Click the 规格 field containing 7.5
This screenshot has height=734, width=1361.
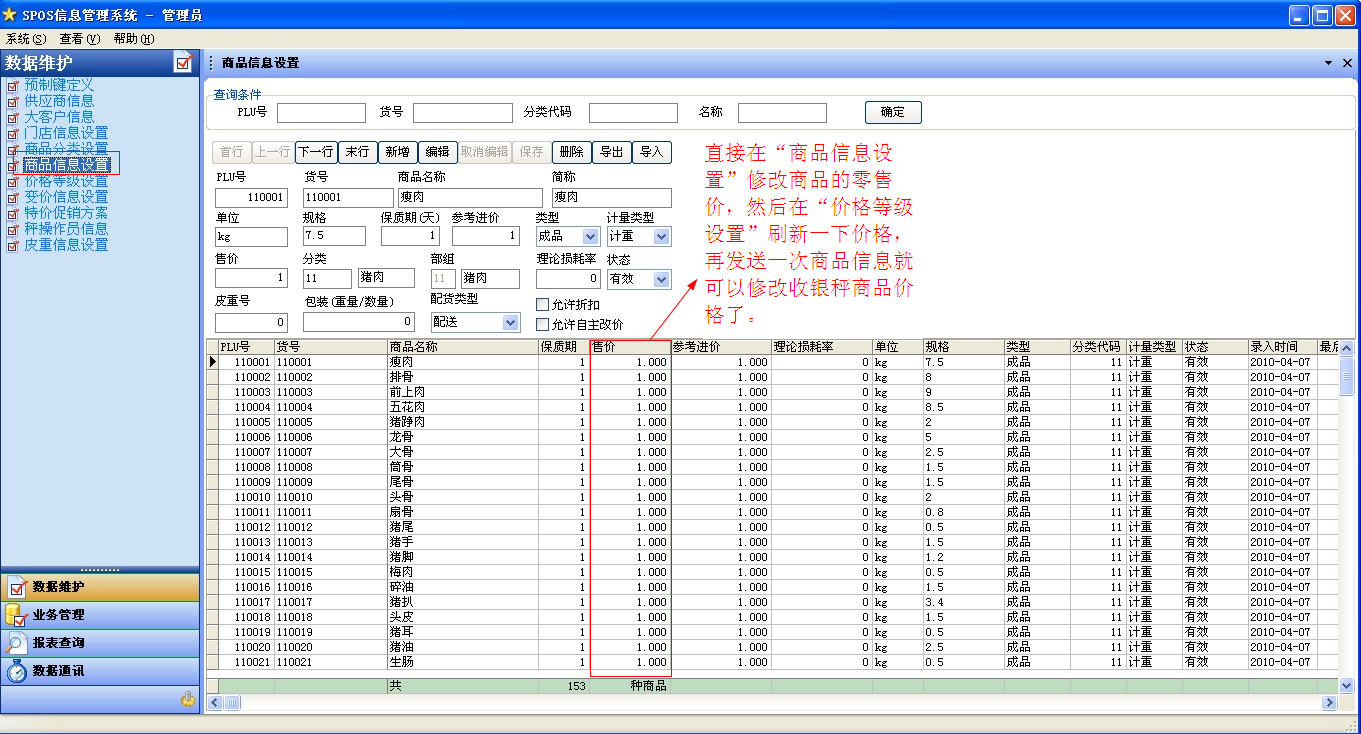(334, 236)
